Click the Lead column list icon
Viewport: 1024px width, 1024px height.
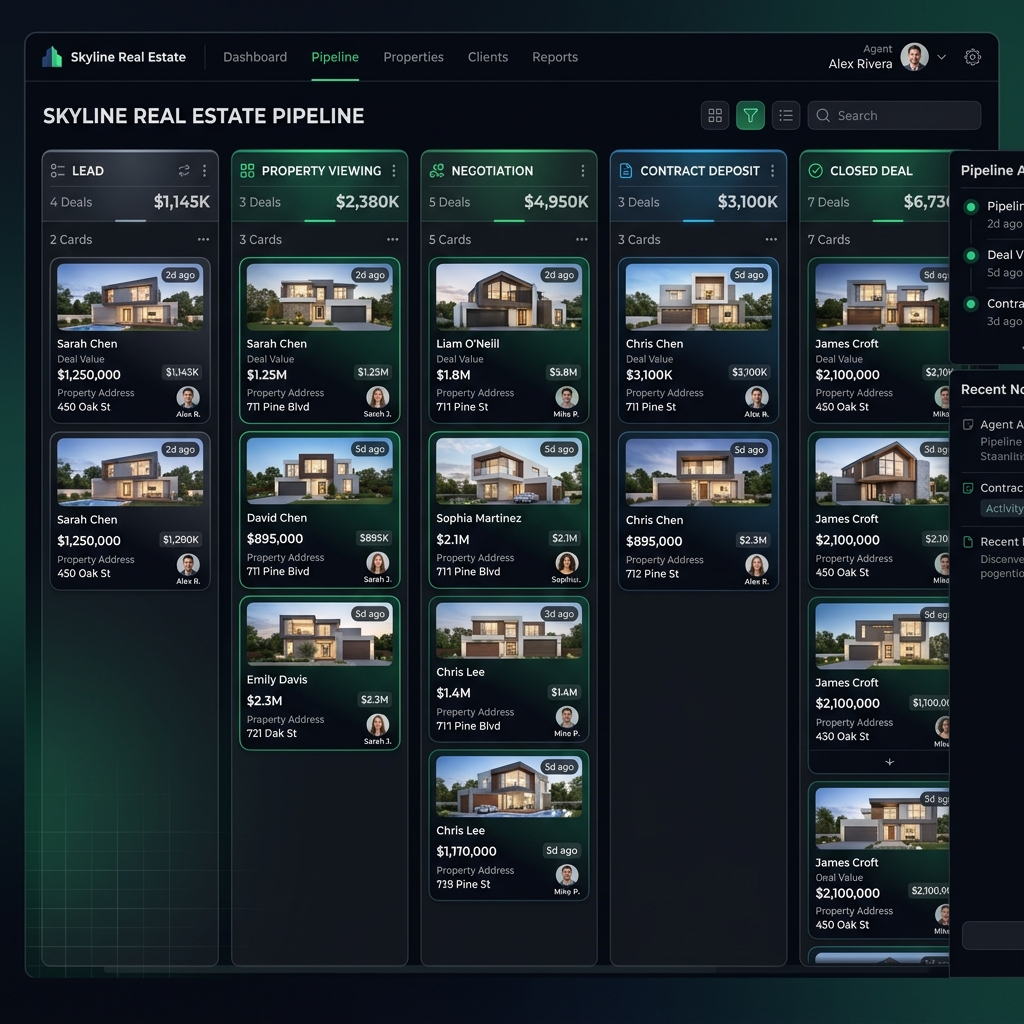(x=57, y=170)
